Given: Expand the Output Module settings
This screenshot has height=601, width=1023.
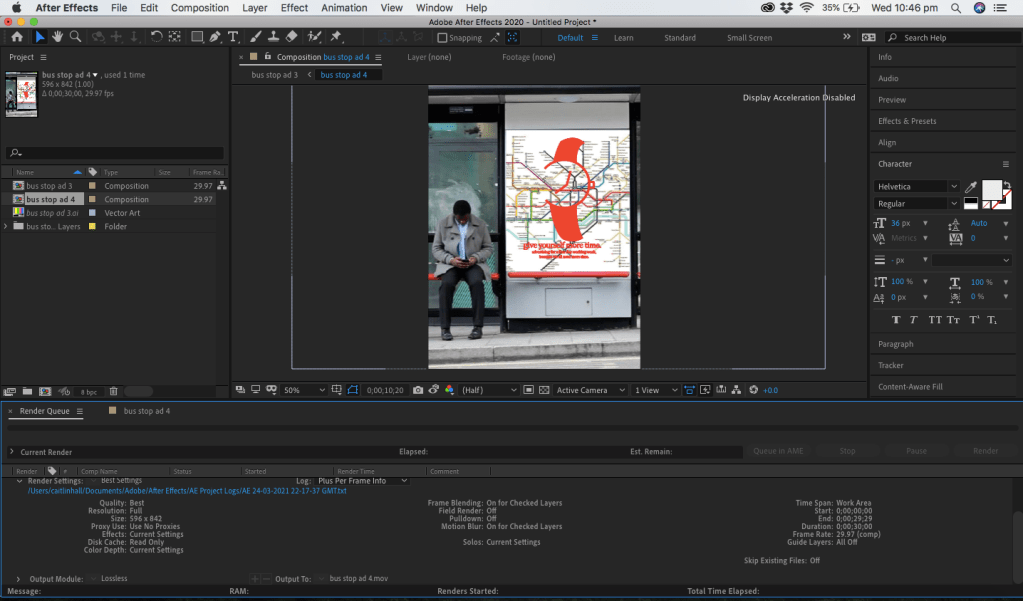Looking at the screenshot, I should tap(18, 579).
